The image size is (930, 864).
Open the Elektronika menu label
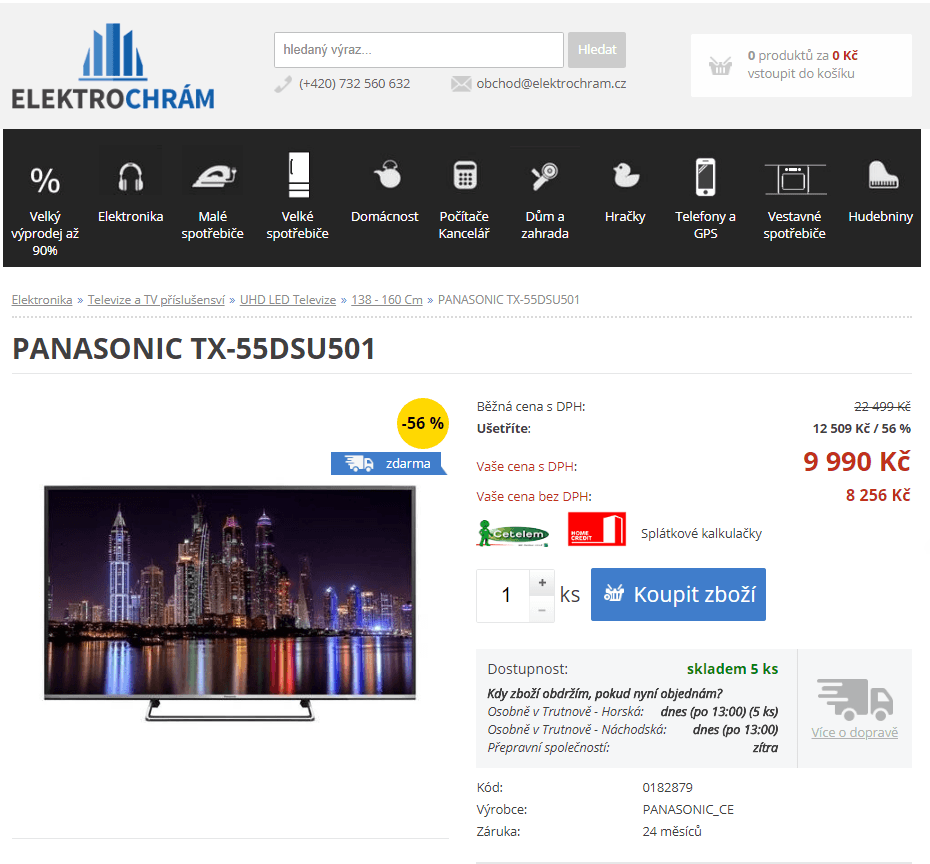pyautogui.click(x=130, y=216)
